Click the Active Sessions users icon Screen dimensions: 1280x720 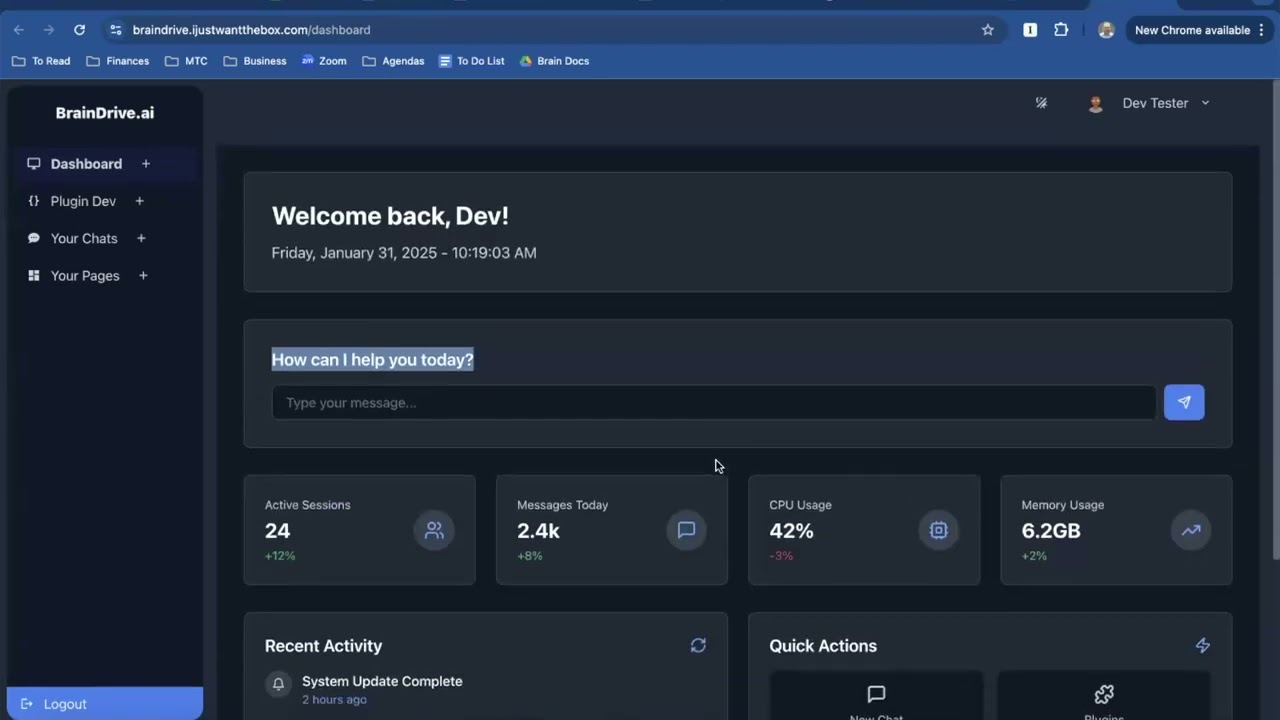click(x=434, y=530)
